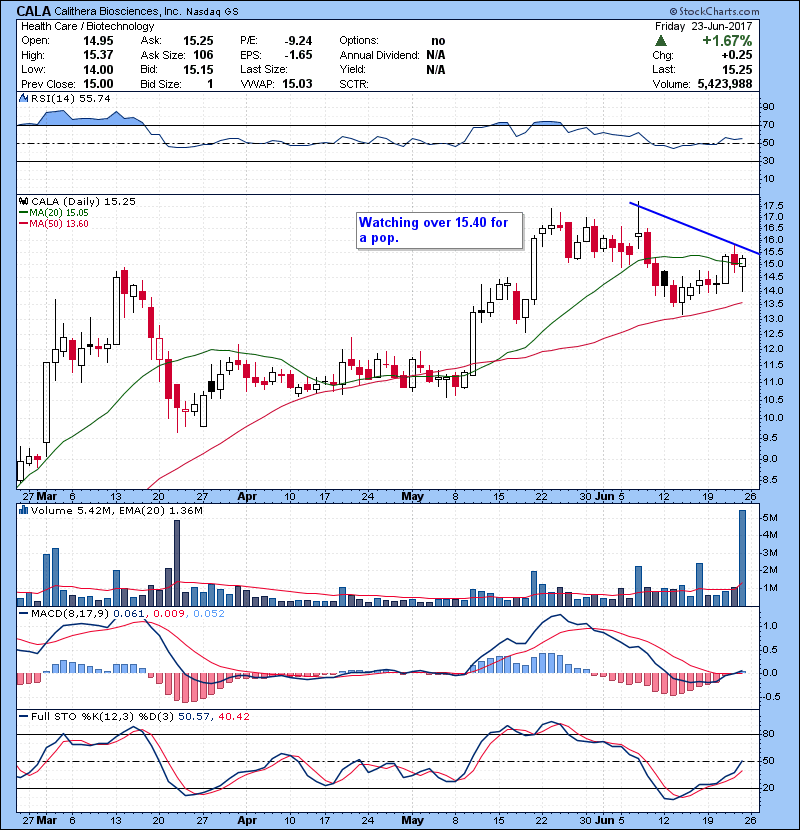
Task: Click the tallest volume bar on 23-Jun
Action: tap(742, 558)
